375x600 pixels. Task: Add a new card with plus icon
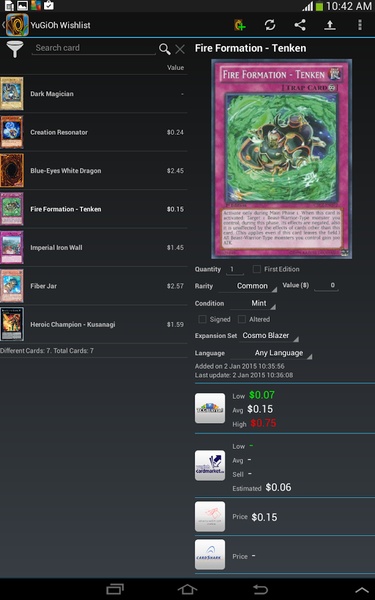[240, 25]
